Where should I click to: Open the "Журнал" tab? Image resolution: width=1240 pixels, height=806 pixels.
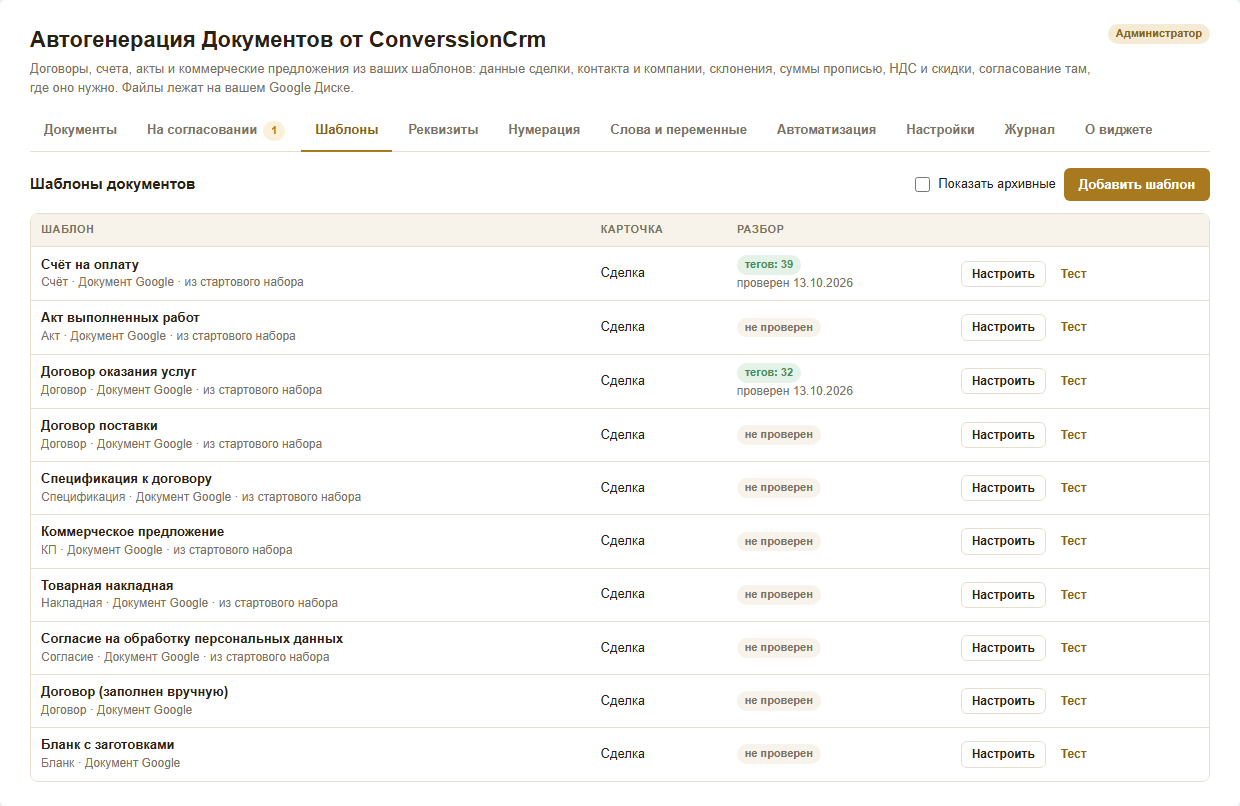pyautogui.click(x=1029, y=130)
